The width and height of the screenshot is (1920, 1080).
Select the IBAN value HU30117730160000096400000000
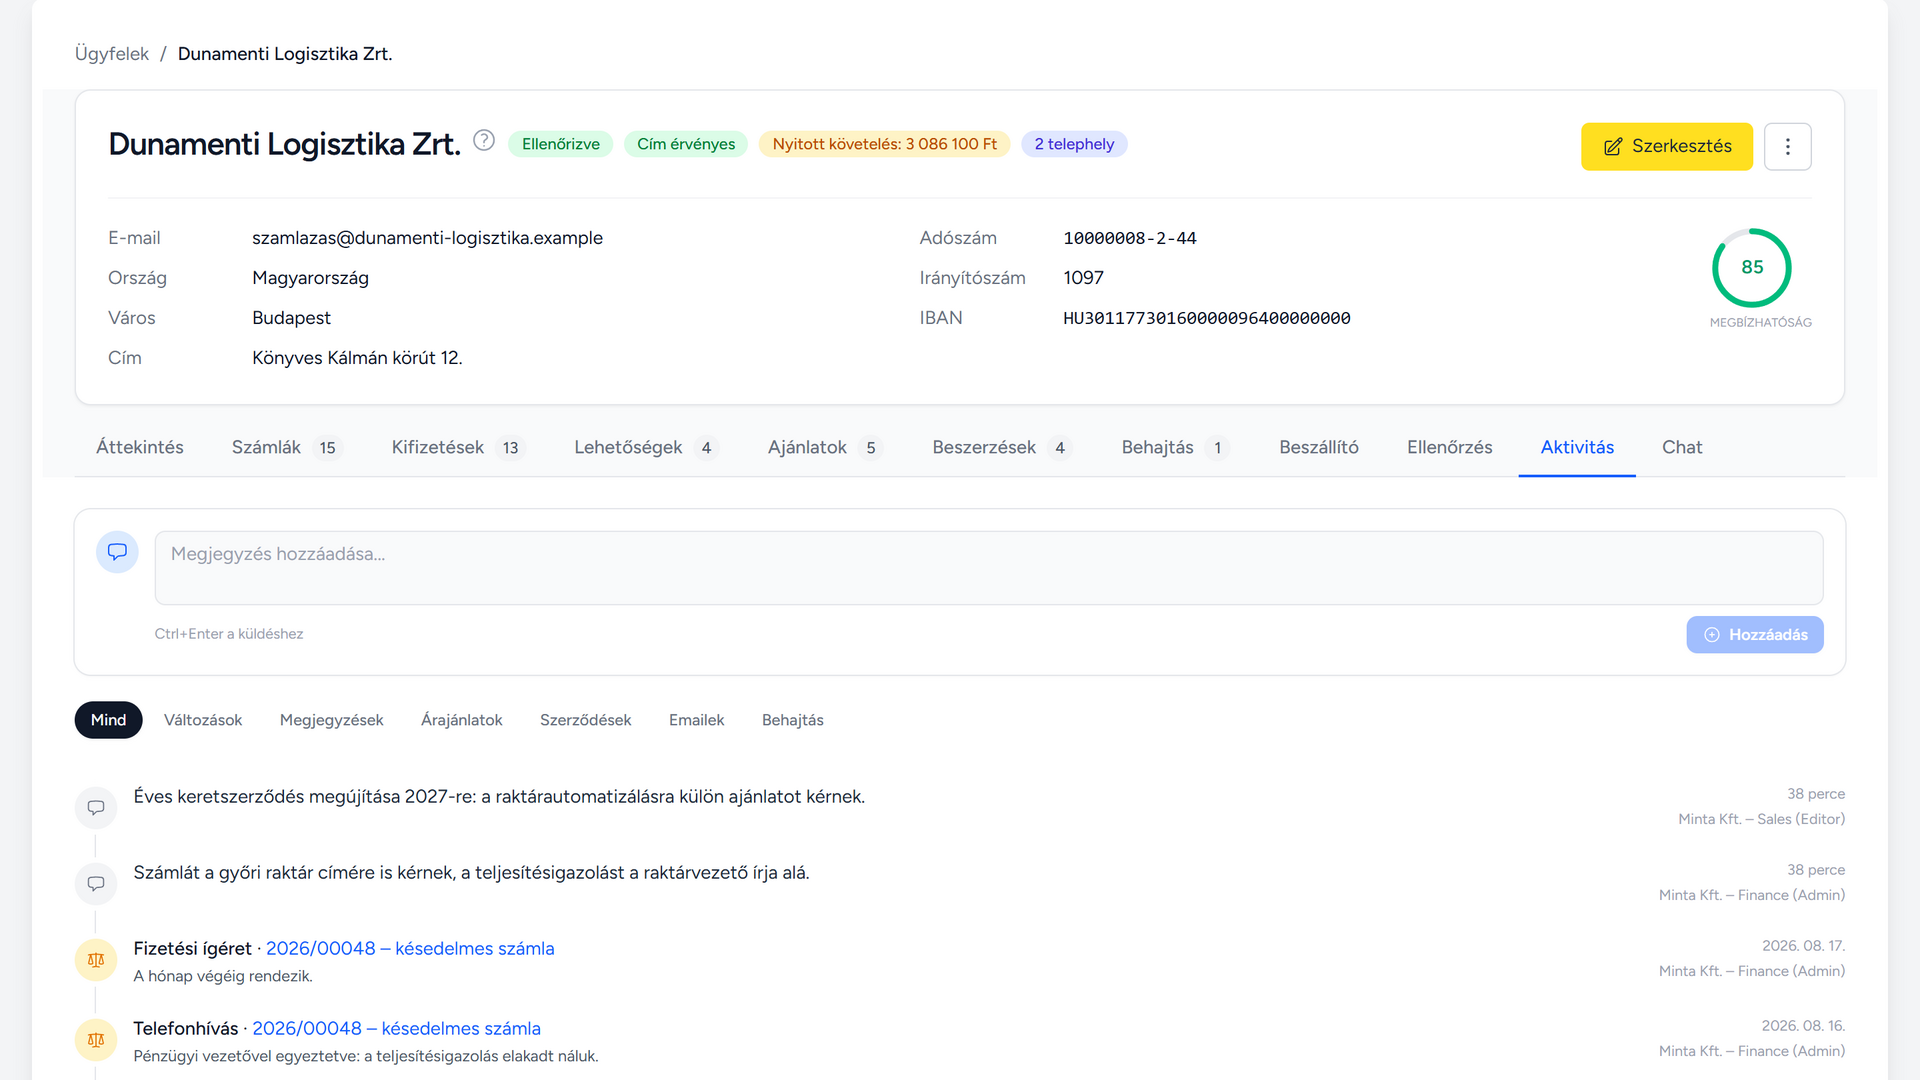point(1207,318)
